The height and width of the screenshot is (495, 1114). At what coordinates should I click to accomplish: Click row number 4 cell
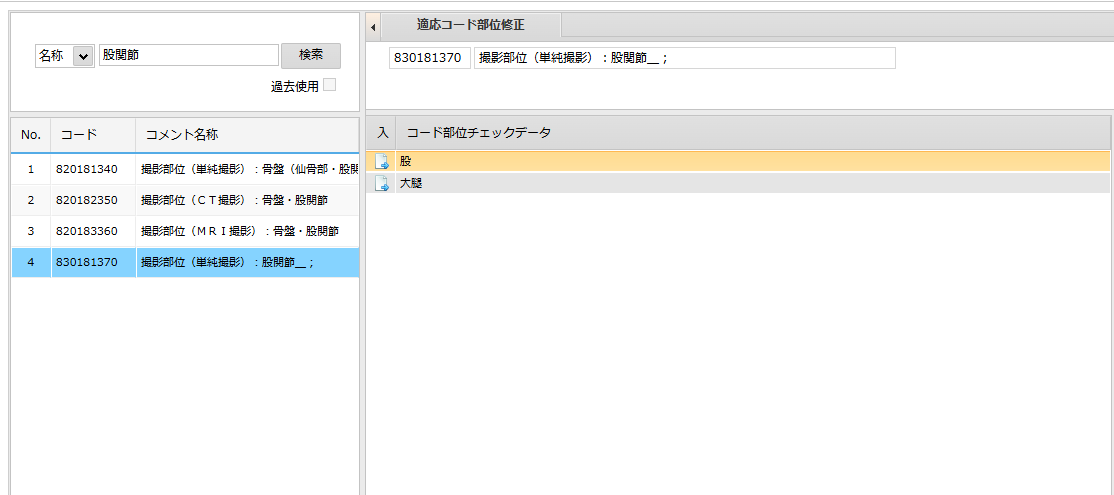[x=31, y=262]
